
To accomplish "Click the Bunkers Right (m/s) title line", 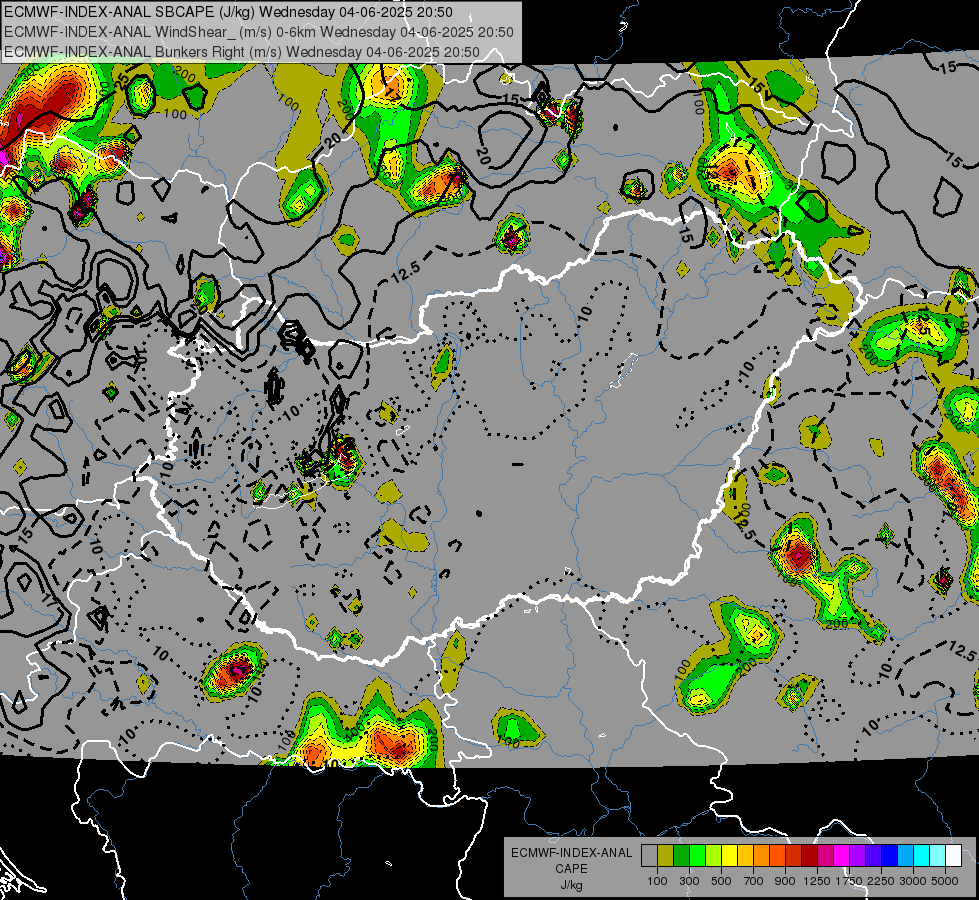I will click(242, 52).
